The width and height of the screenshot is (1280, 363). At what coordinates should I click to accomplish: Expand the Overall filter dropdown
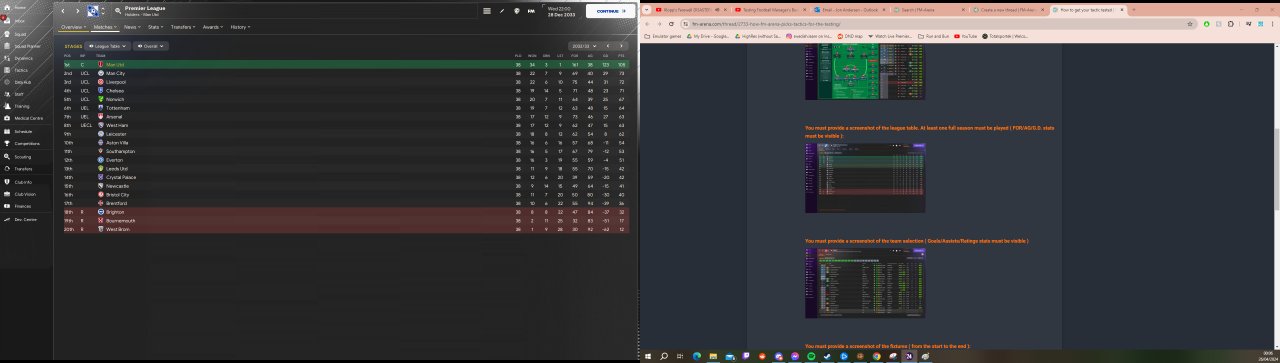click(x=151, y=46)
